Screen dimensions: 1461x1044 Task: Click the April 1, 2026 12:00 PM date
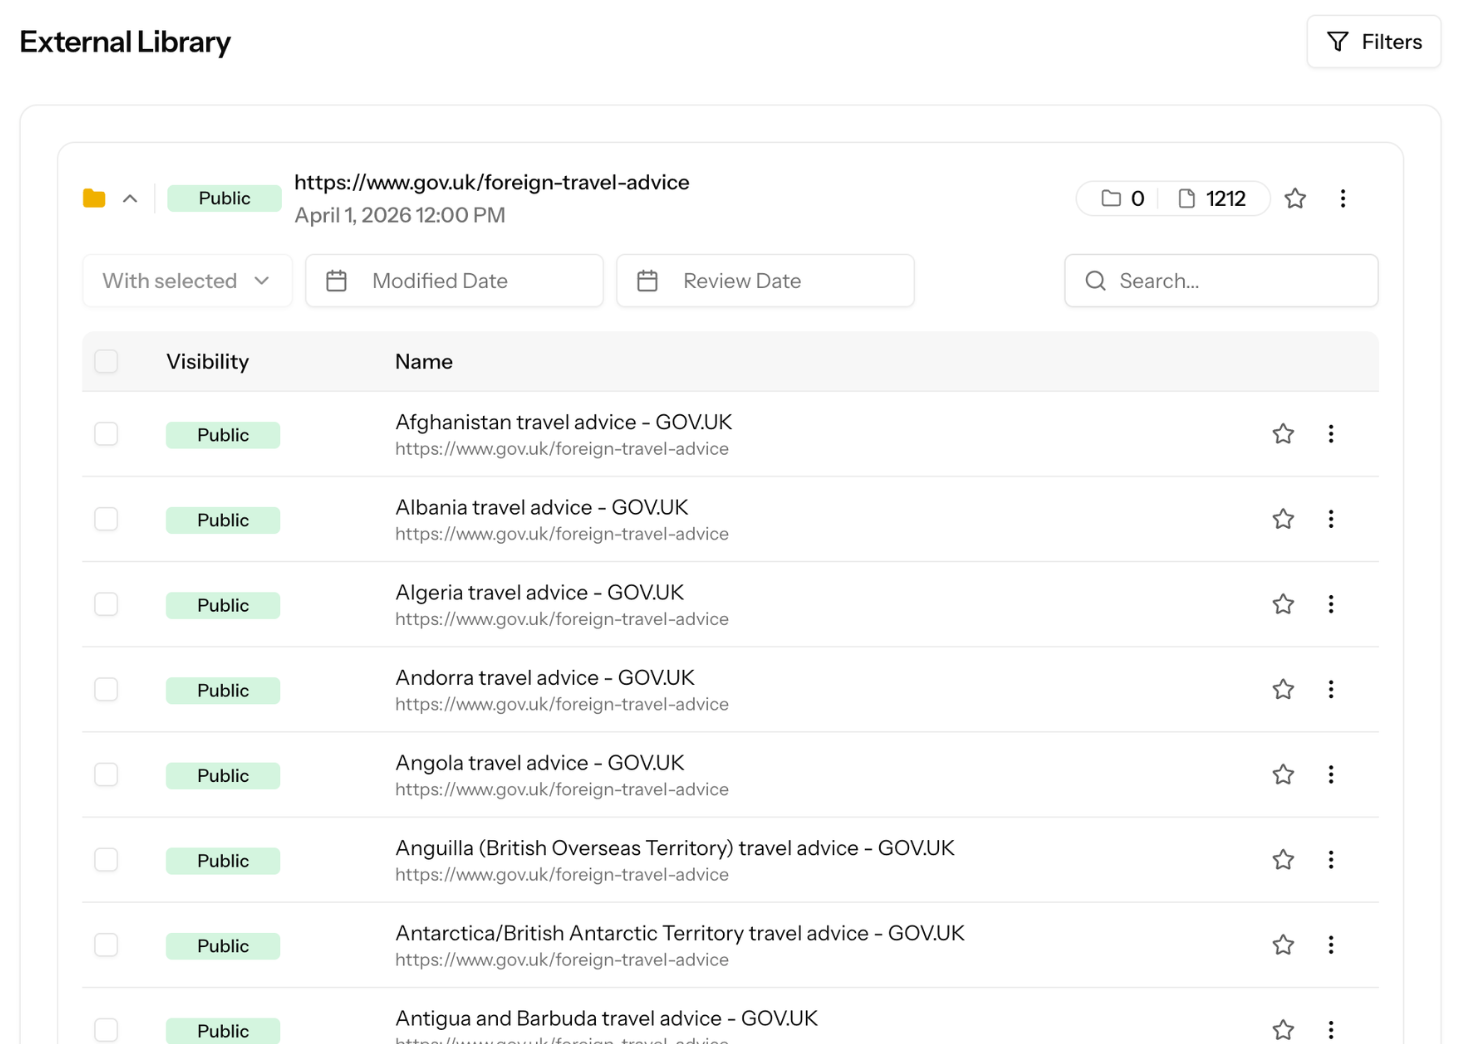(x=399, y=215)
